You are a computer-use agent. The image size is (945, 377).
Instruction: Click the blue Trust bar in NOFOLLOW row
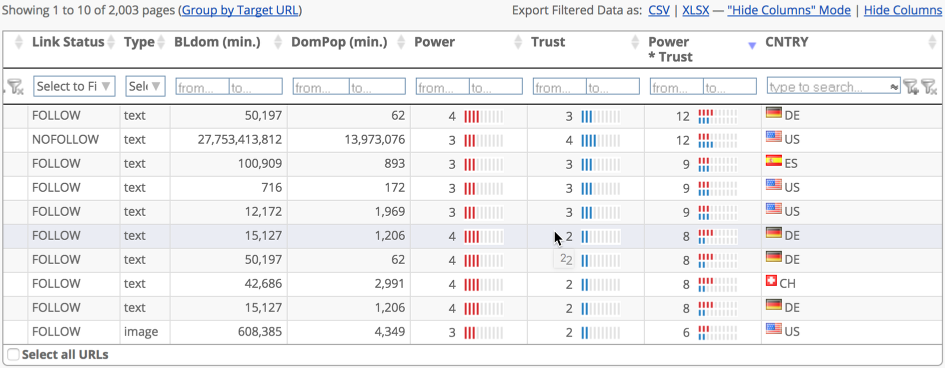pos(600,140)
